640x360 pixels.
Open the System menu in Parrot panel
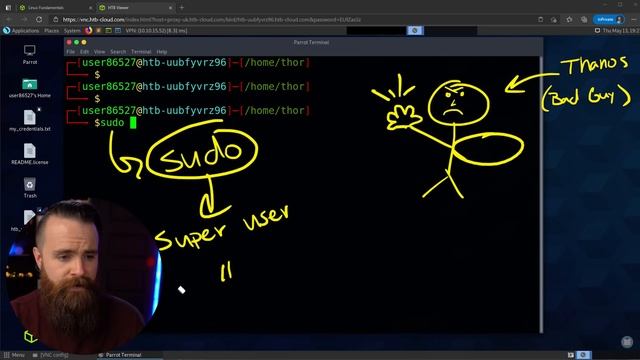click(x=72, y=31)
